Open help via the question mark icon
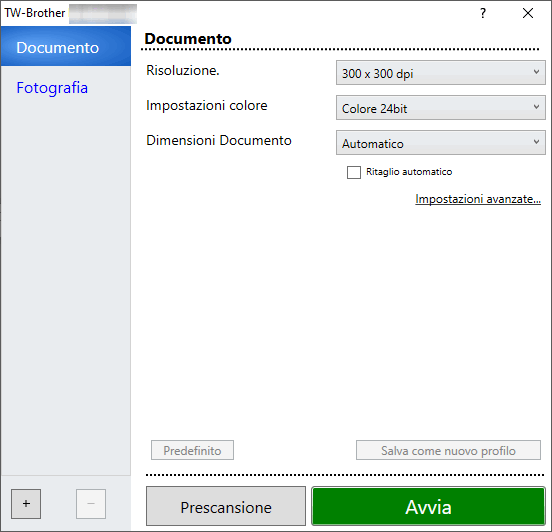The width and height of the screenshot is (552, 532). tap(483, 13)
